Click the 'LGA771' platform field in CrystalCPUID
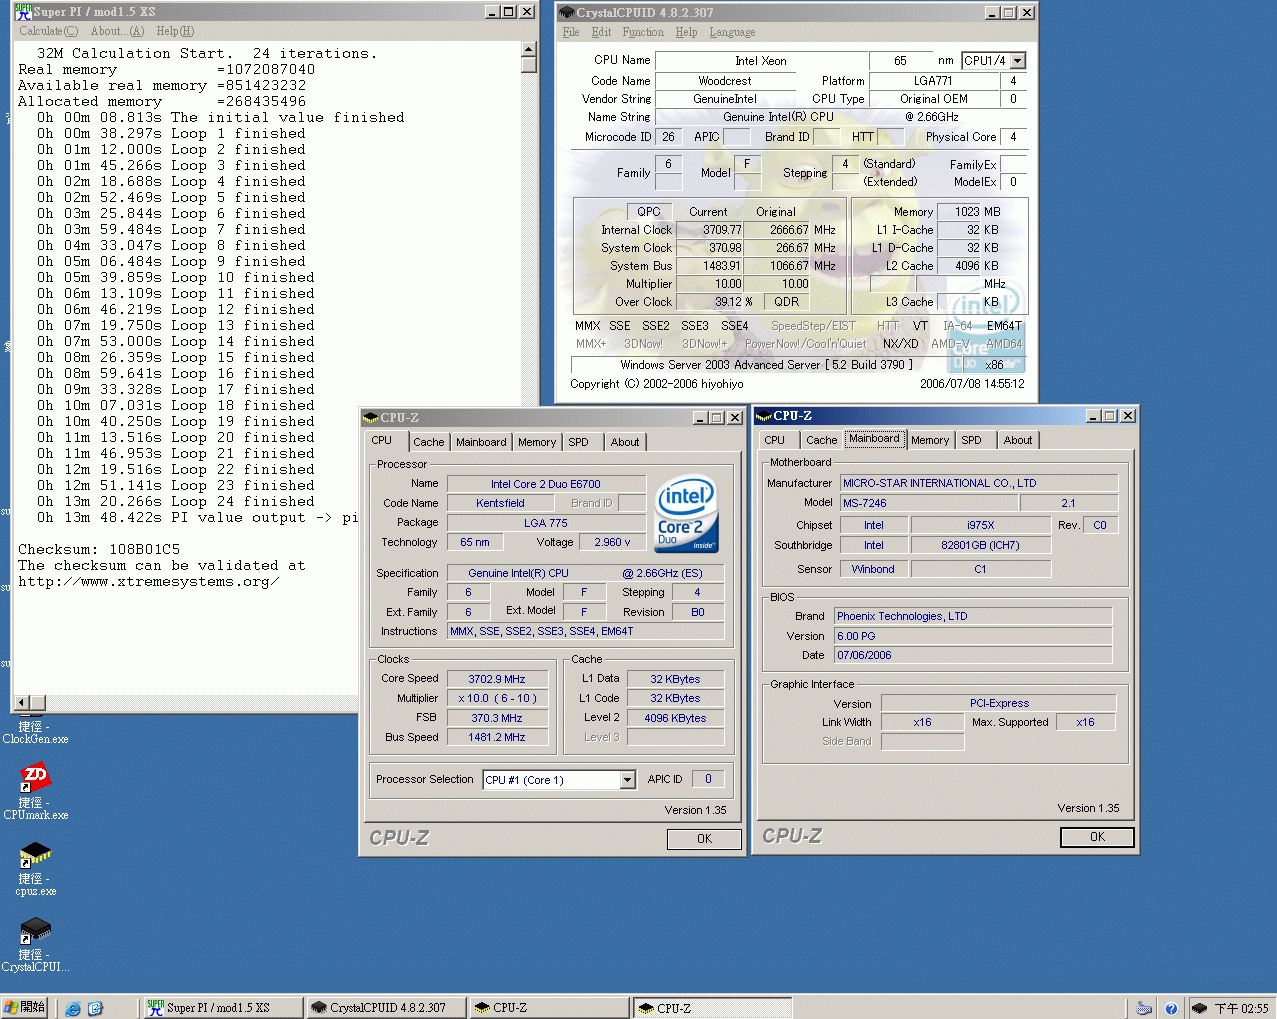The image size is (1277, 1019). 933,81
